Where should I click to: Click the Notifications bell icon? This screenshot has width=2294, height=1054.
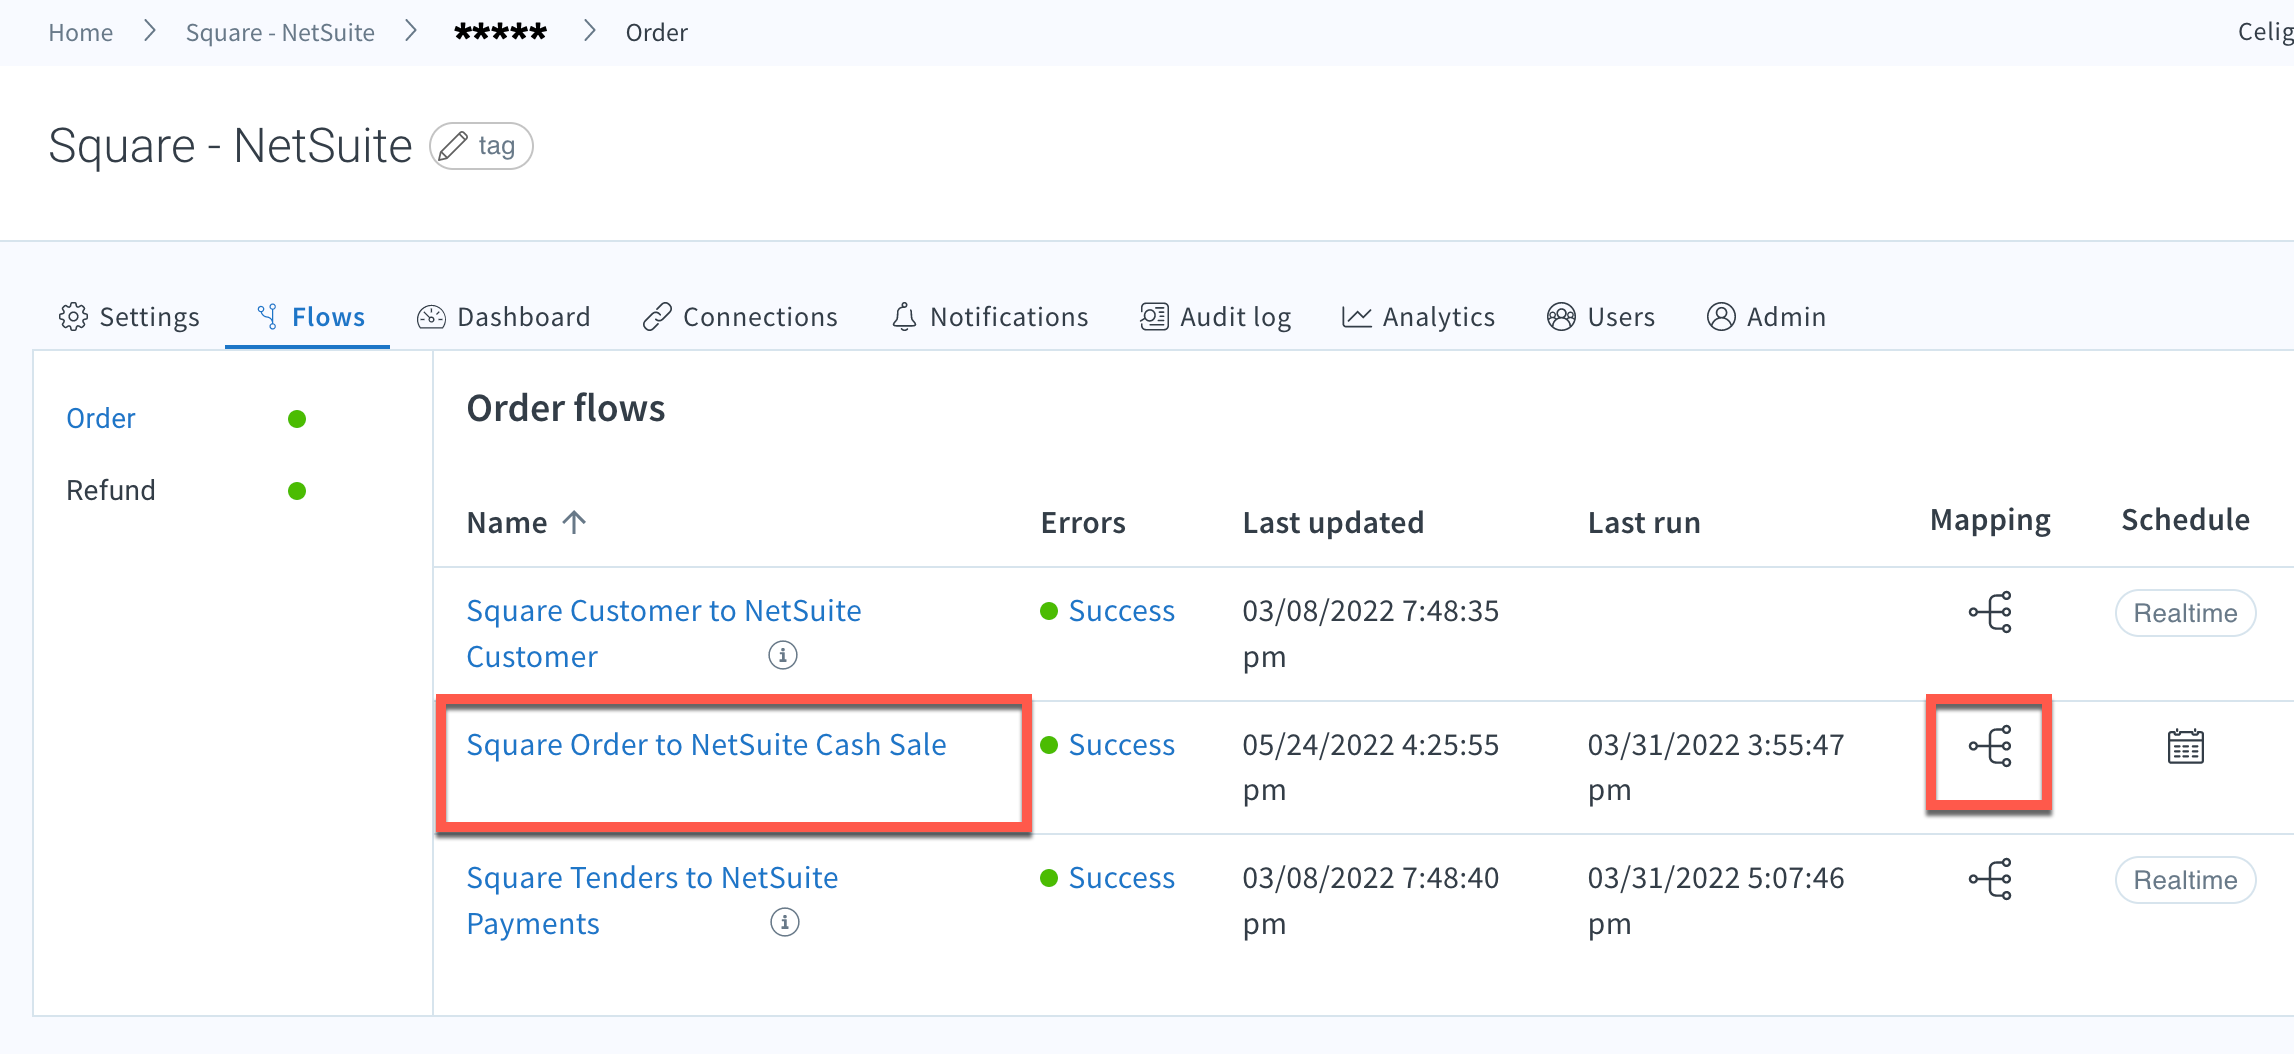(x=904, y=317)
